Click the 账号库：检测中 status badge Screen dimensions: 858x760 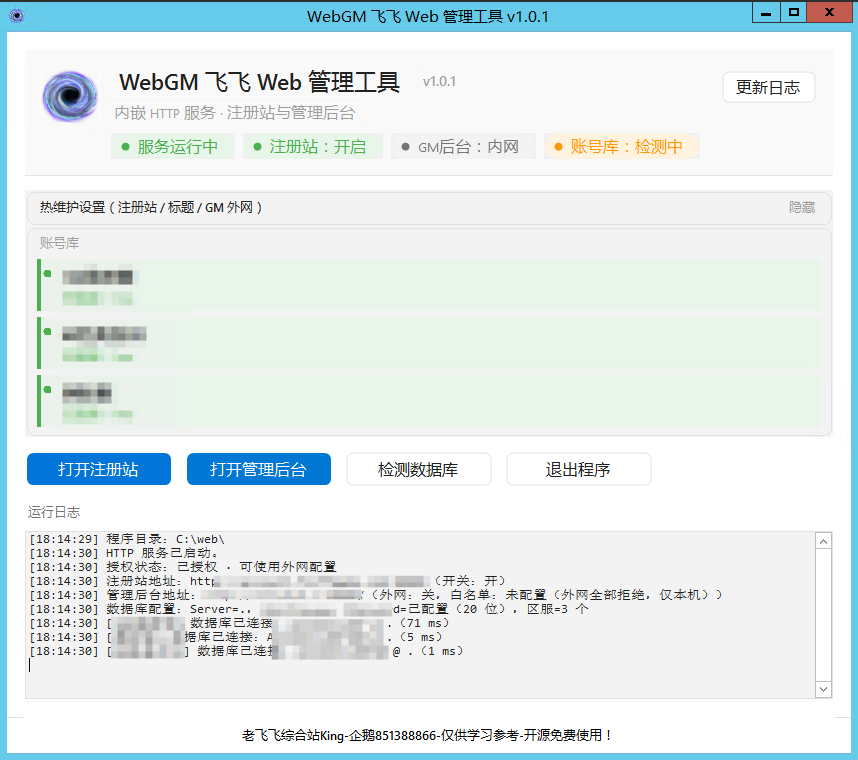pos(622,147)
